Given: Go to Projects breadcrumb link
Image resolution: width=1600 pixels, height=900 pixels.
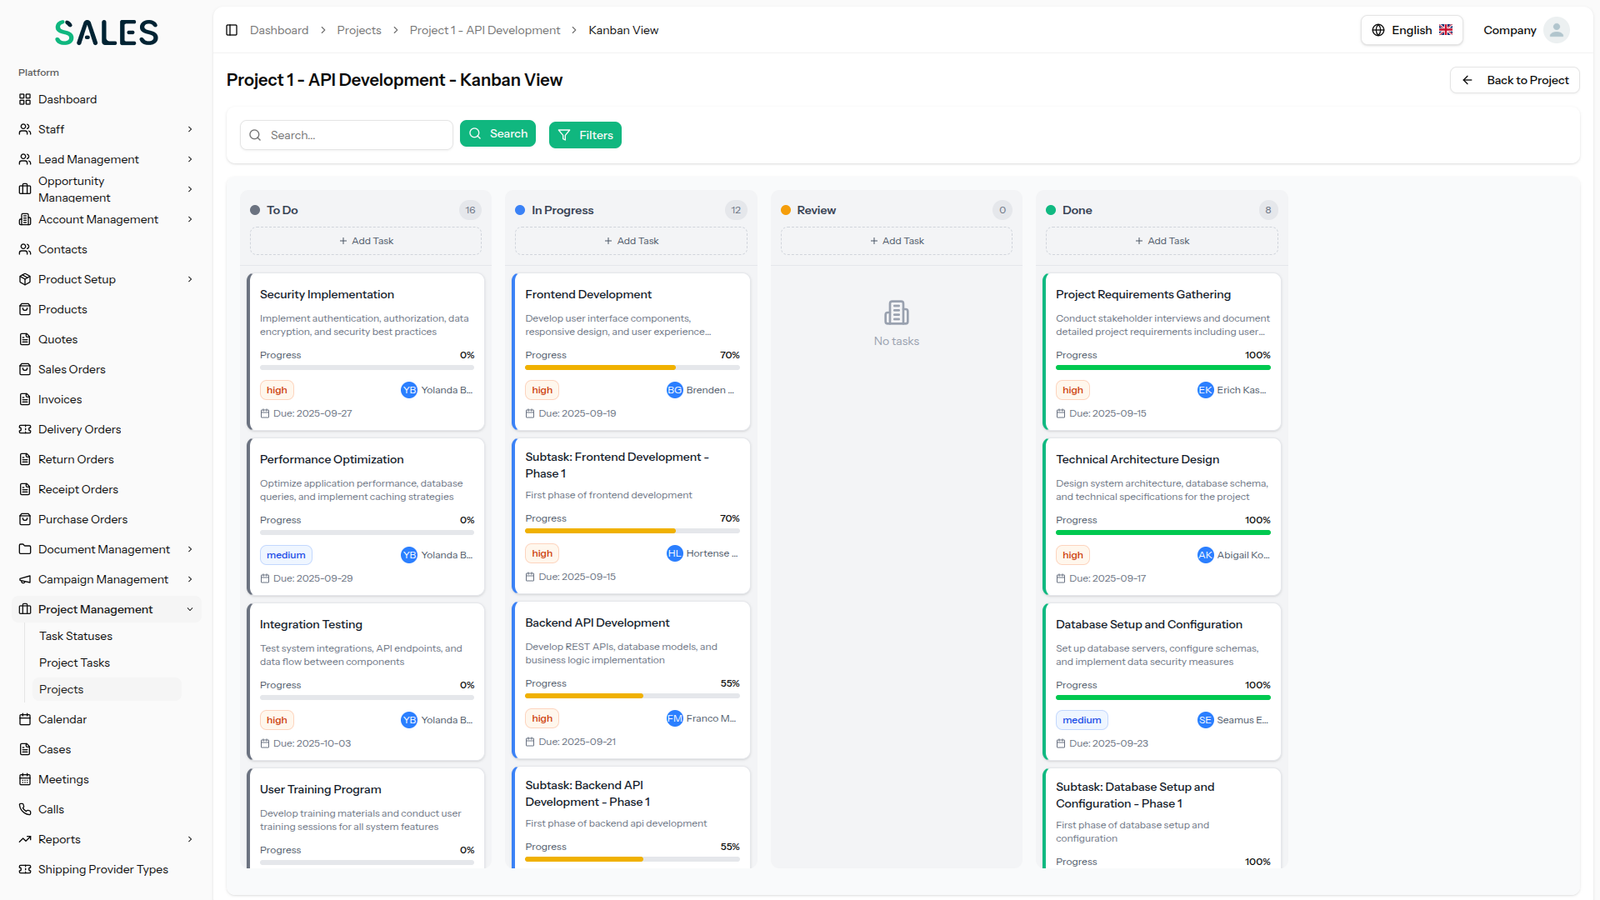Looking at the screenshot, I should pos(359,30).
